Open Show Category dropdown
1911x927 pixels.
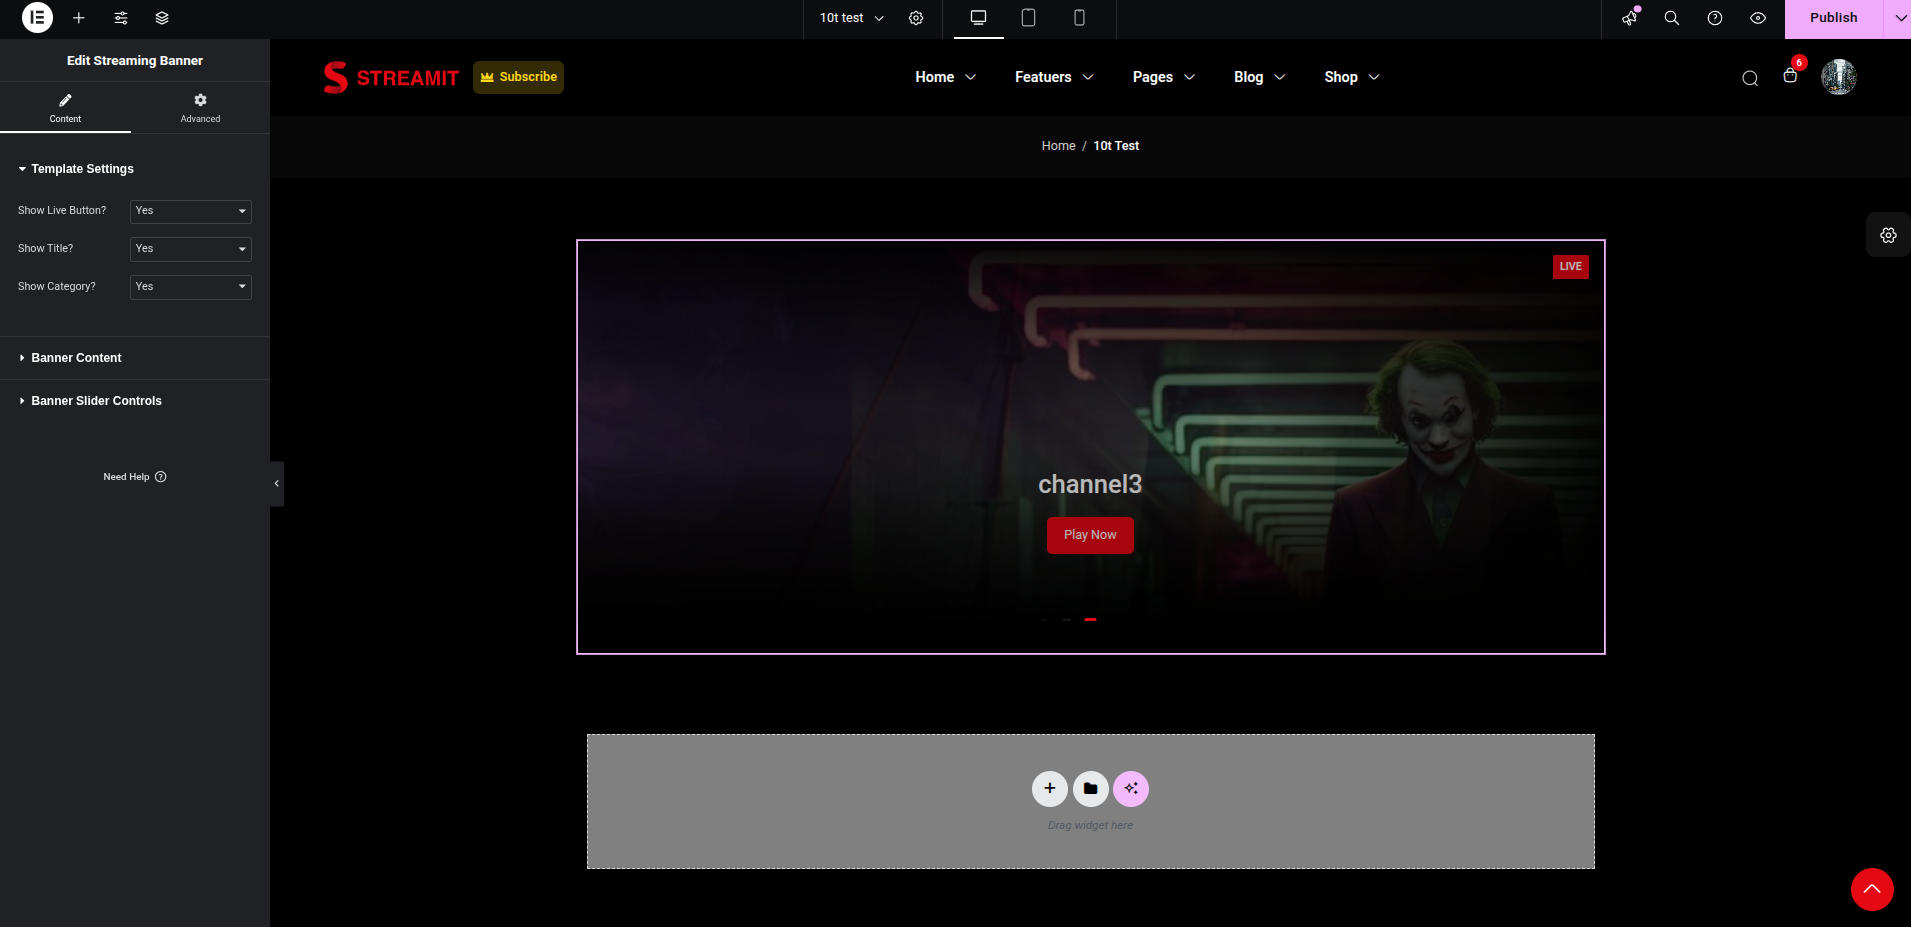coord(190,287)
